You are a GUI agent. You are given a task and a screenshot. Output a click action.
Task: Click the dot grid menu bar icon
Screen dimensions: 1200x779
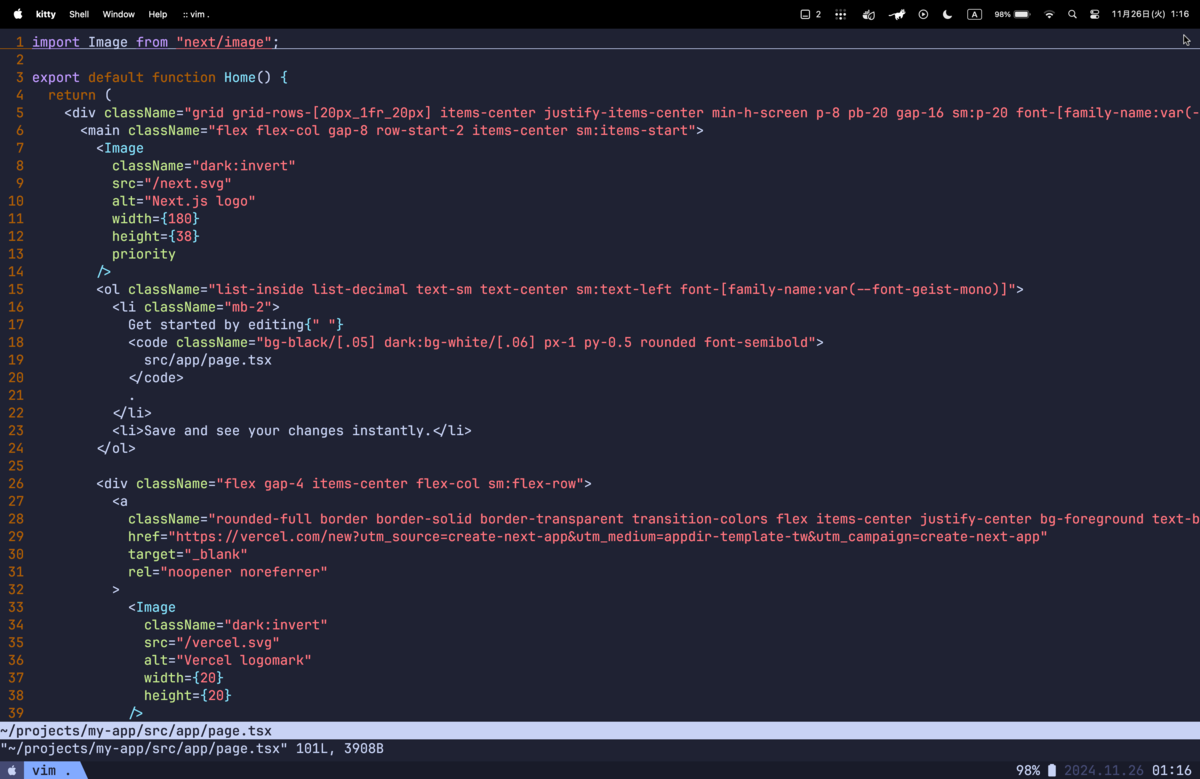click(x=841, y=14)
